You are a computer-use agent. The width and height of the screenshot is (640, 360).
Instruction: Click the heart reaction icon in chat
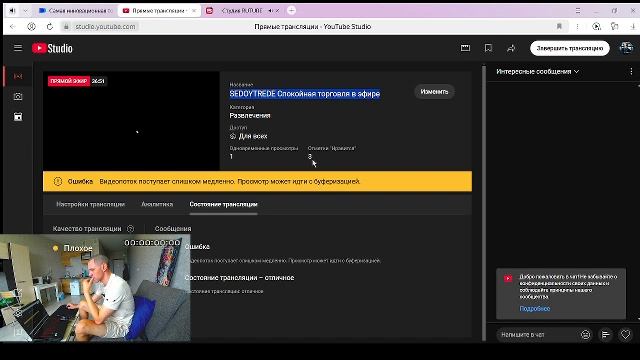[625, 335]
